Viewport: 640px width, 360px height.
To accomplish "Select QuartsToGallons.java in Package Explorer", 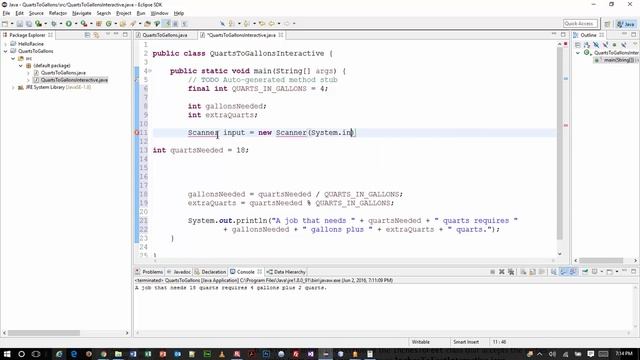I will (x=63, y=73).
